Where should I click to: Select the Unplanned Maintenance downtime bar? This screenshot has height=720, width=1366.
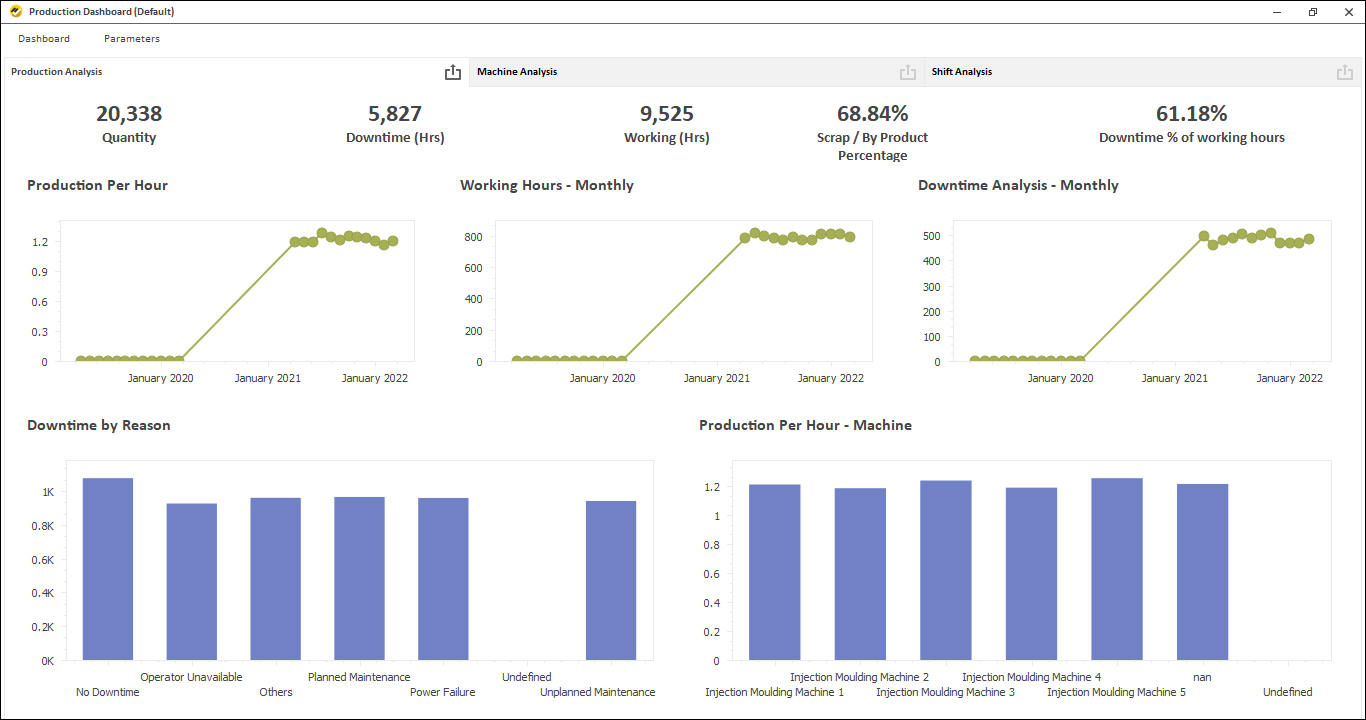[611, 581]
